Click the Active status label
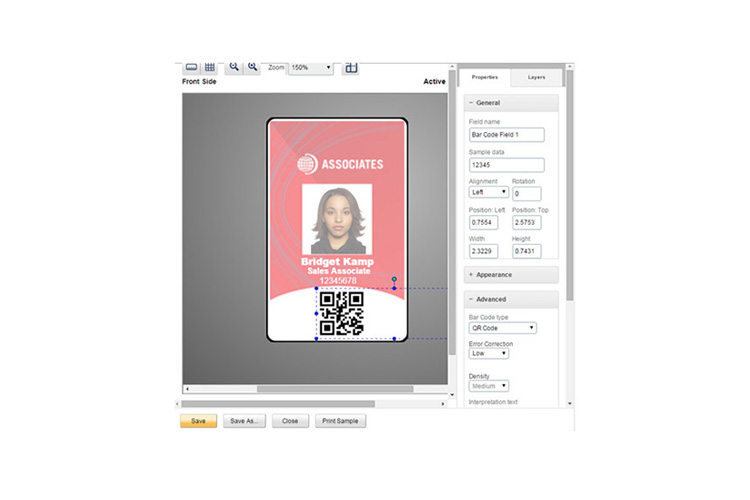The image size is (750, 500). (x=434, y=82)
